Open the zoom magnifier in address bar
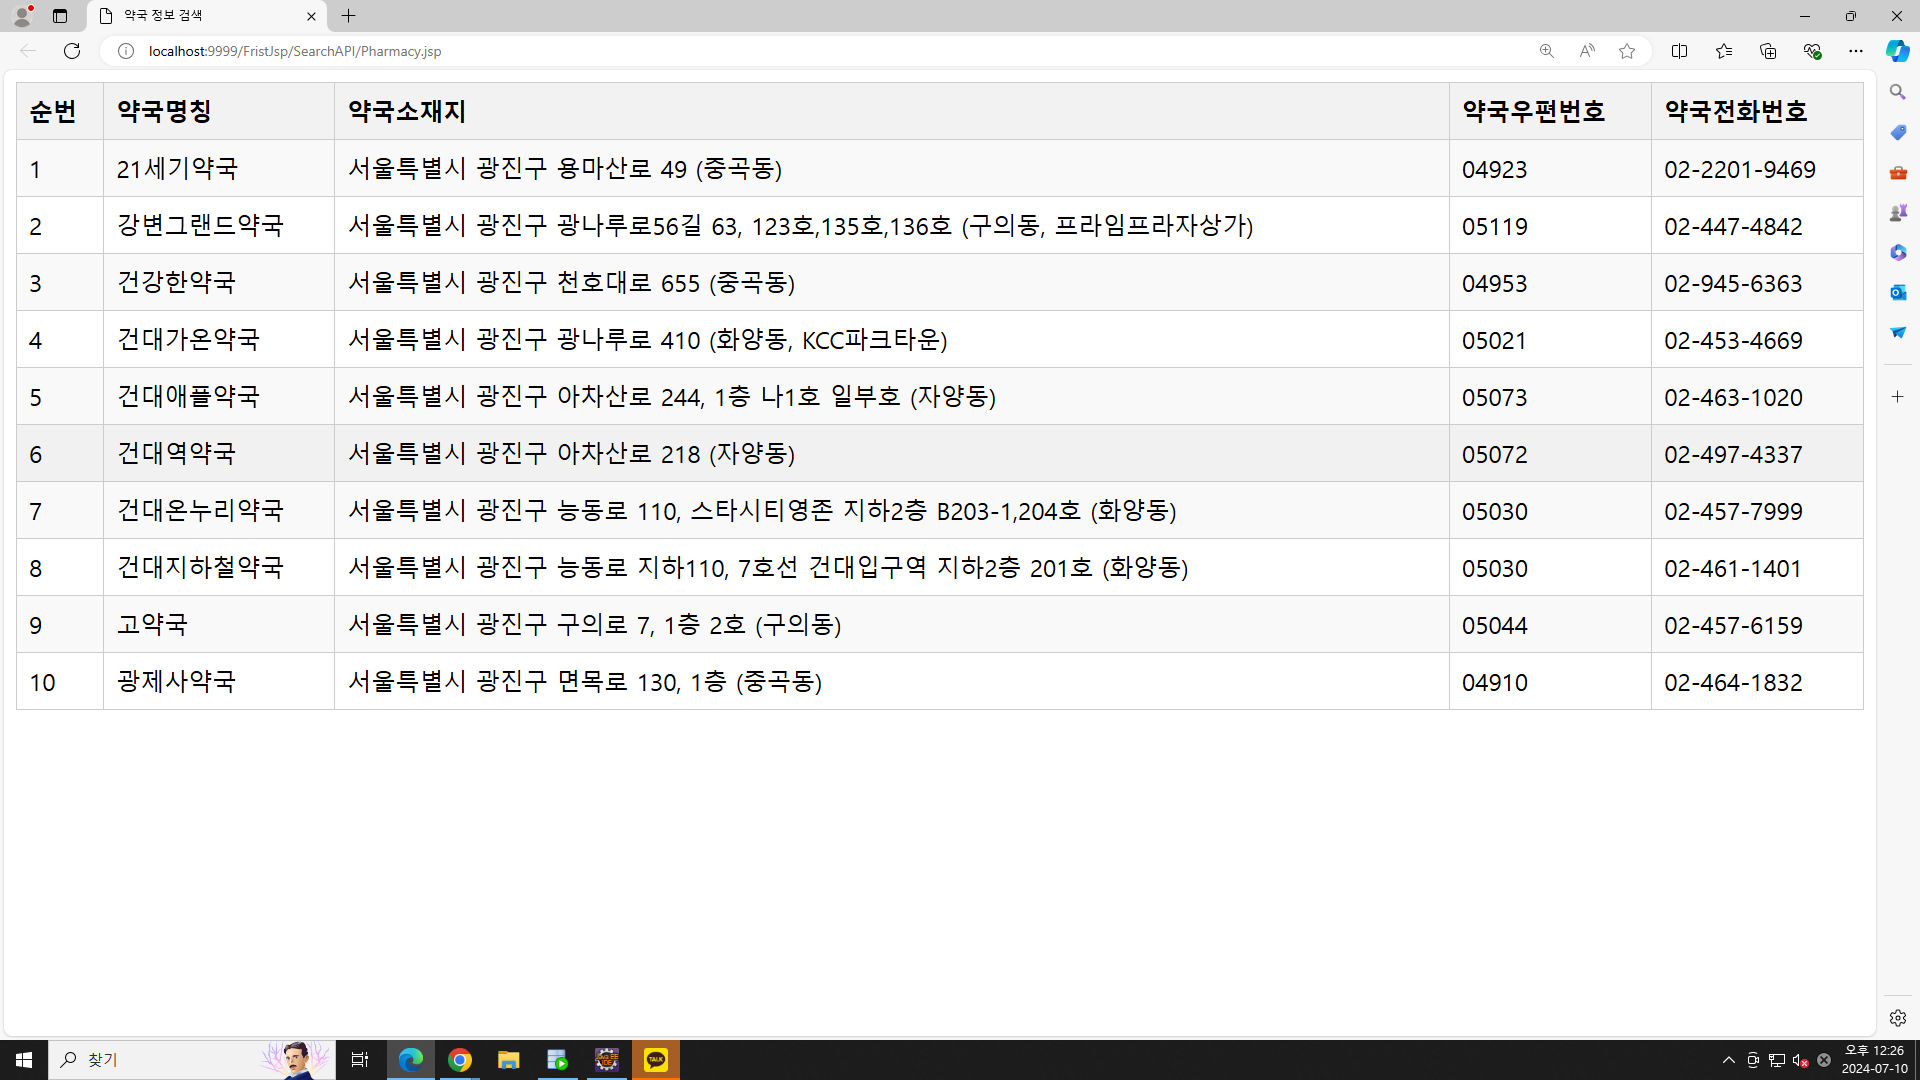Image resolution: width=1920 pixels, height=1080 pixels. [1546, 51]
